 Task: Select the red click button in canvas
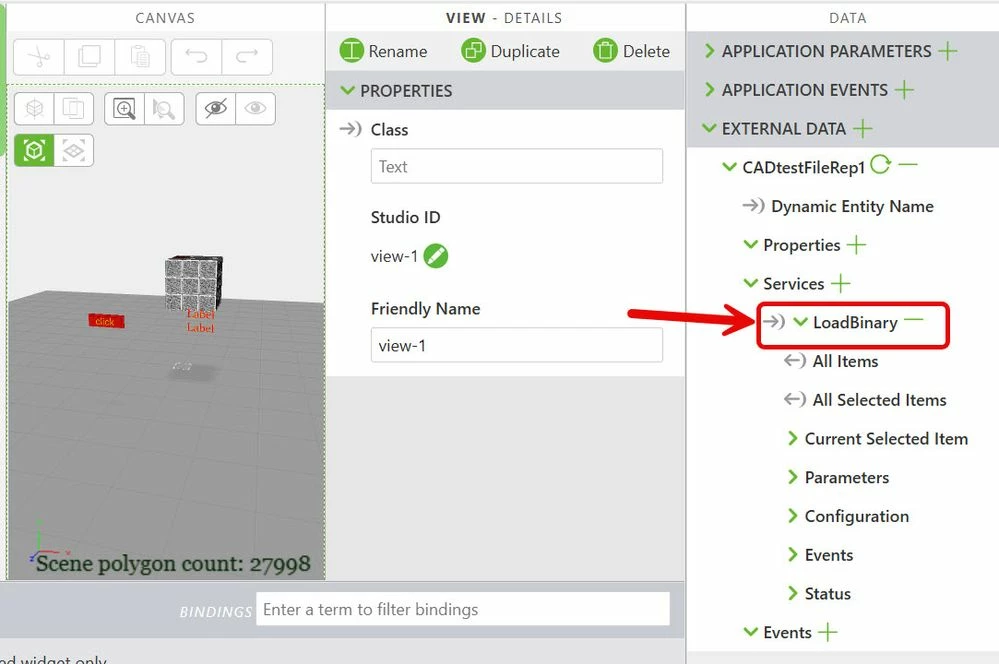(106, 321)
